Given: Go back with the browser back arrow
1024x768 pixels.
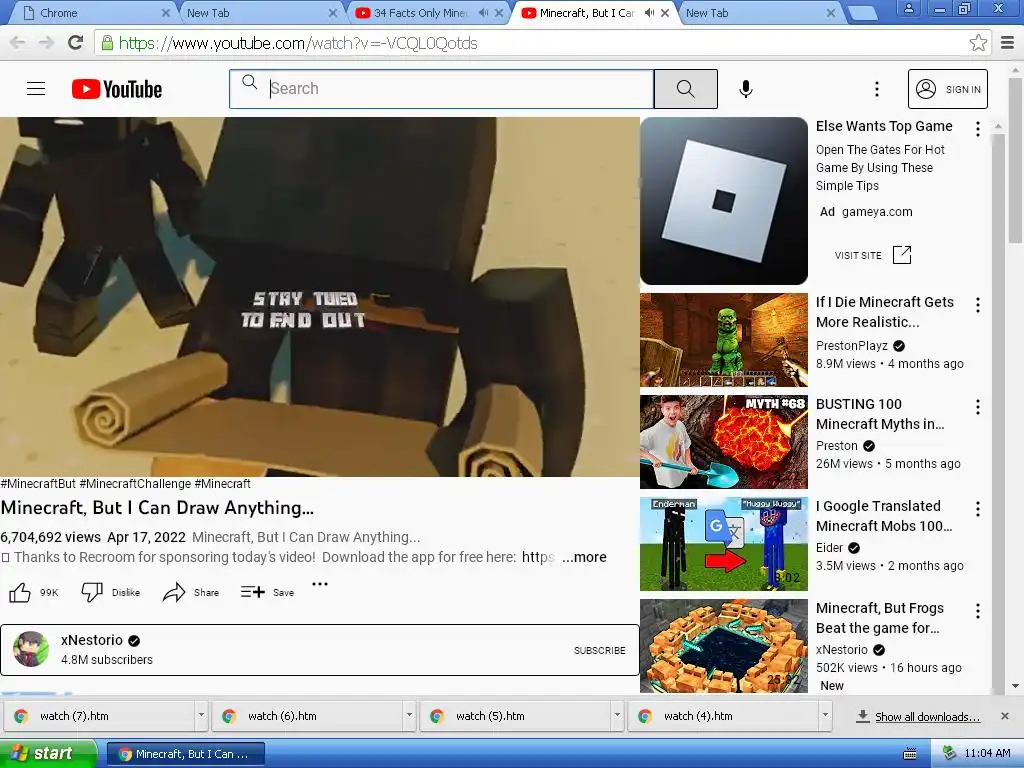Looking at the screenshot, I should click(18, 43).
